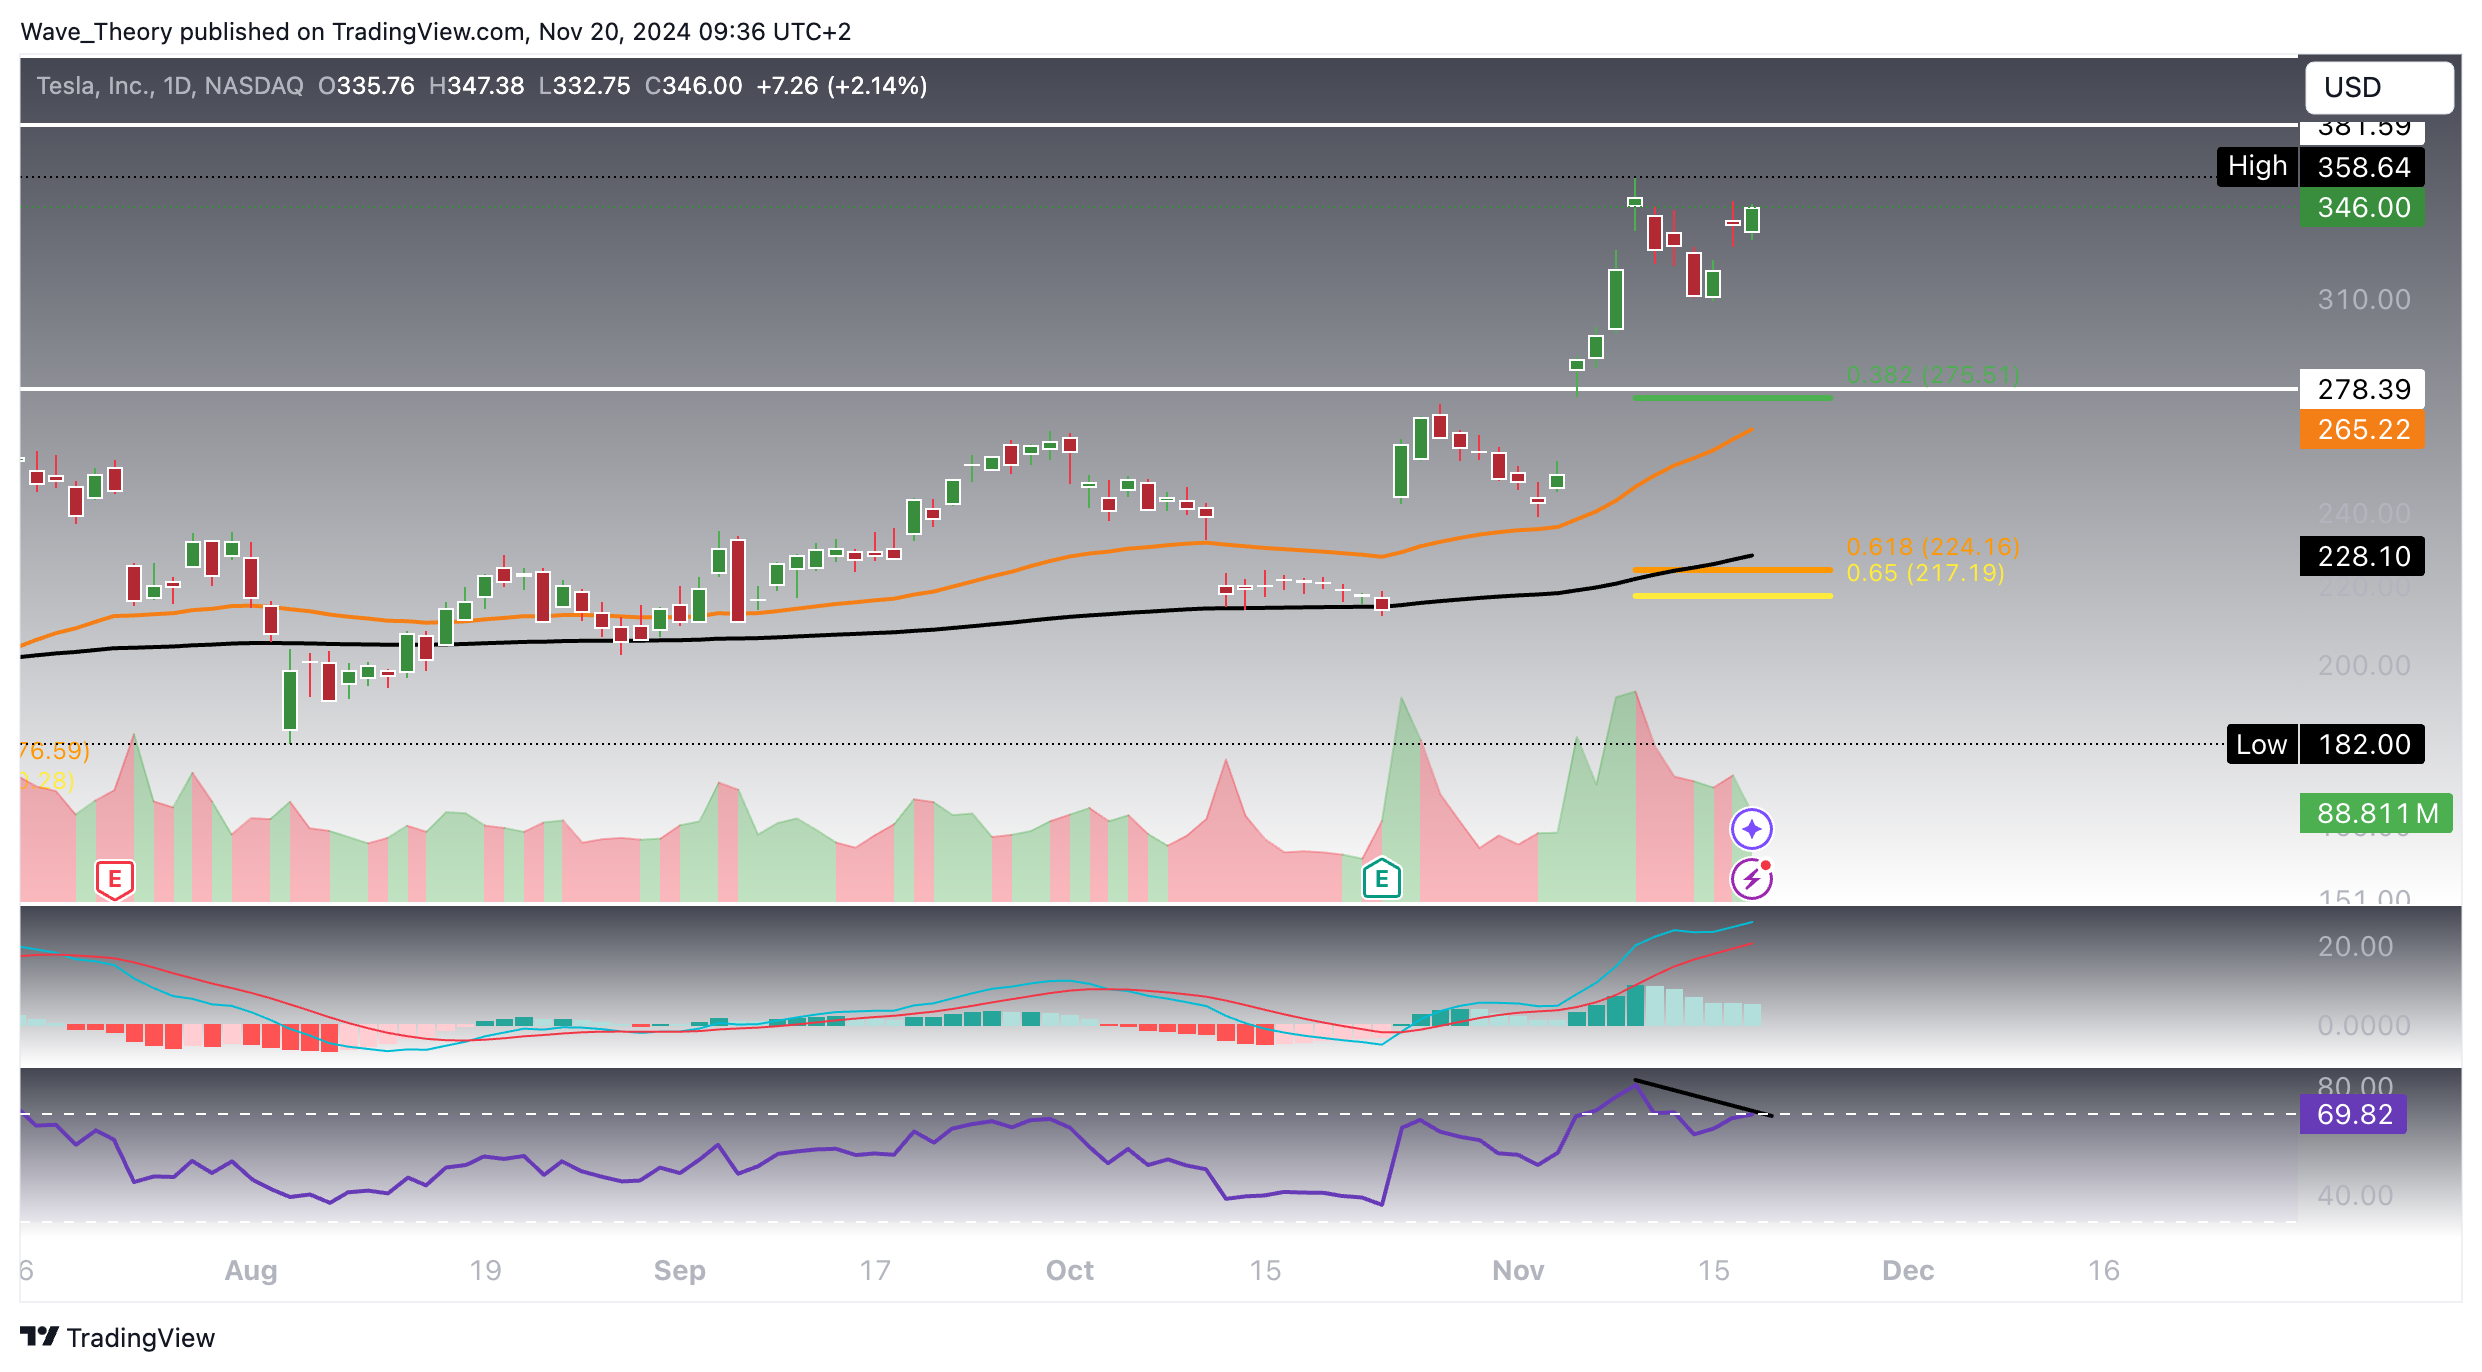Click the 200.00 price scale value
Image resolution: width=2482 pixels, height=1372 pixels.
click(x=2363, y=665)
